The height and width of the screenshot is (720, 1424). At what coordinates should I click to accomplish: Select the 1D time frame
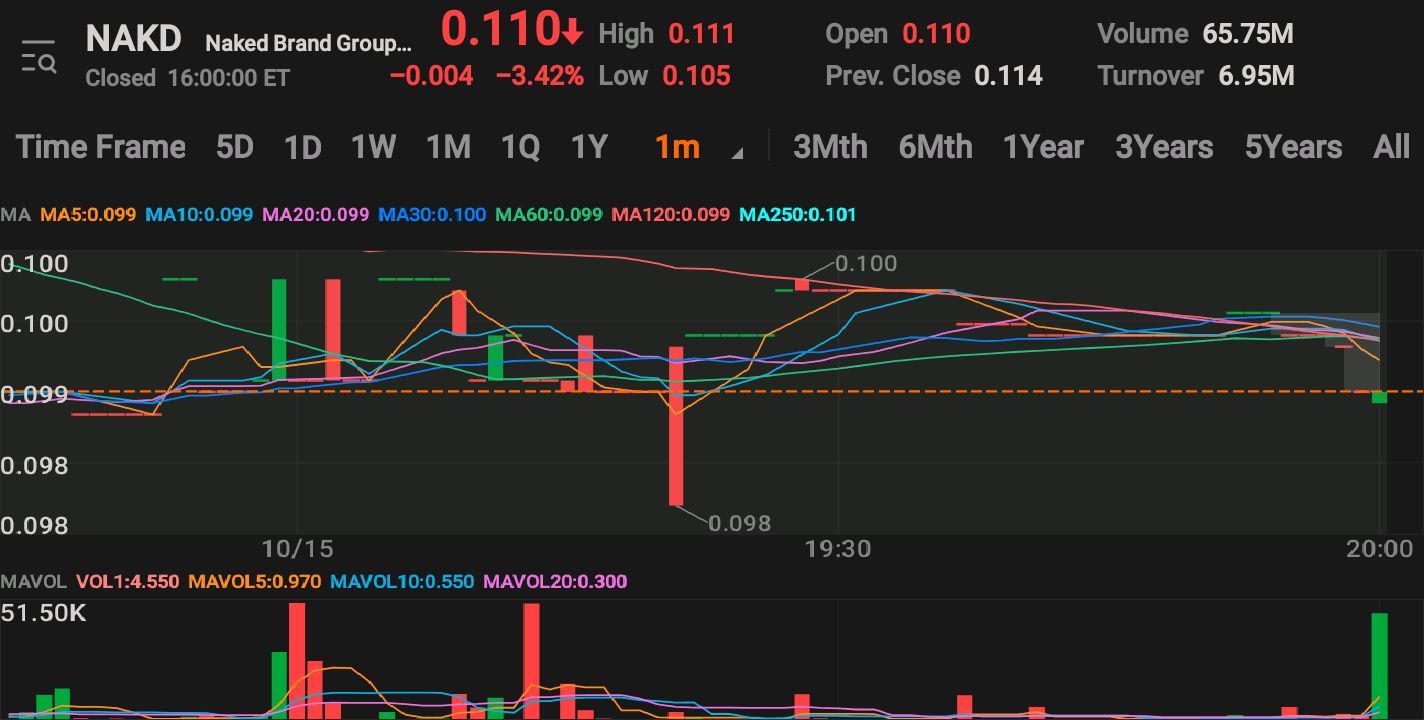[302, 148]
